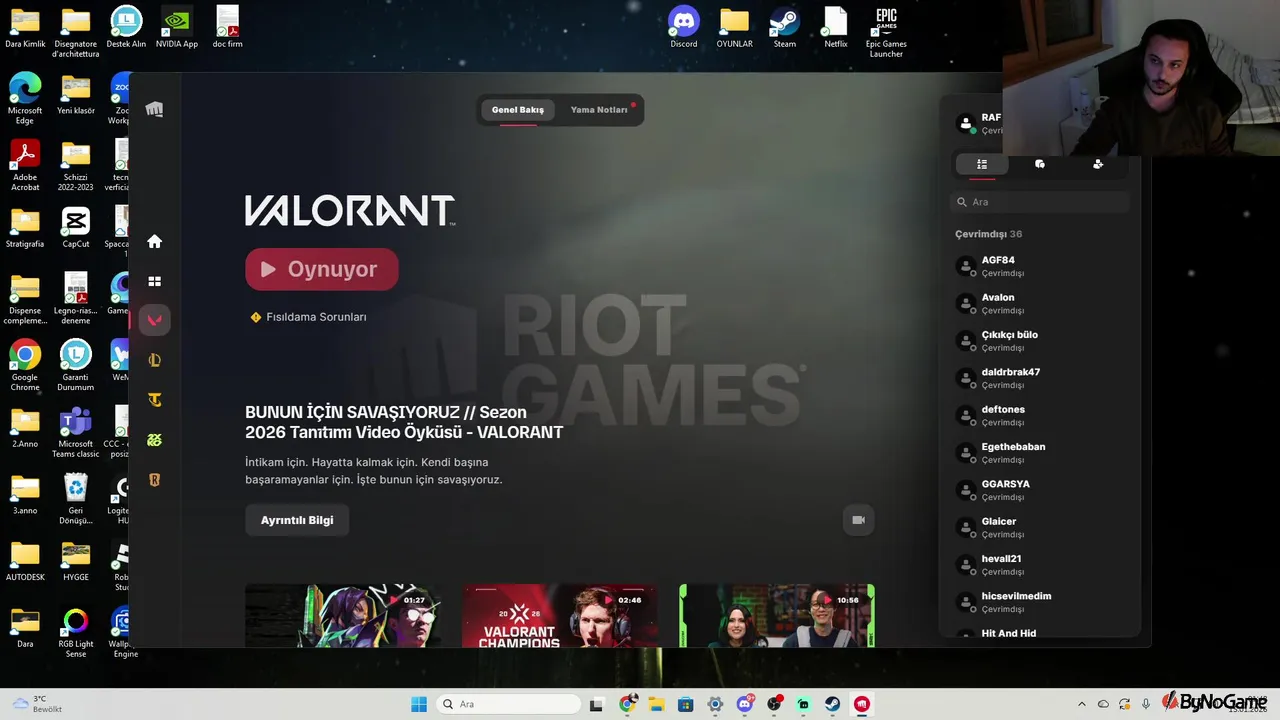Open Adobe Acrobat desktop shortcut
Image resolution: width=1280 pixels, height=720 pixels.
click(x=25, y=165)
